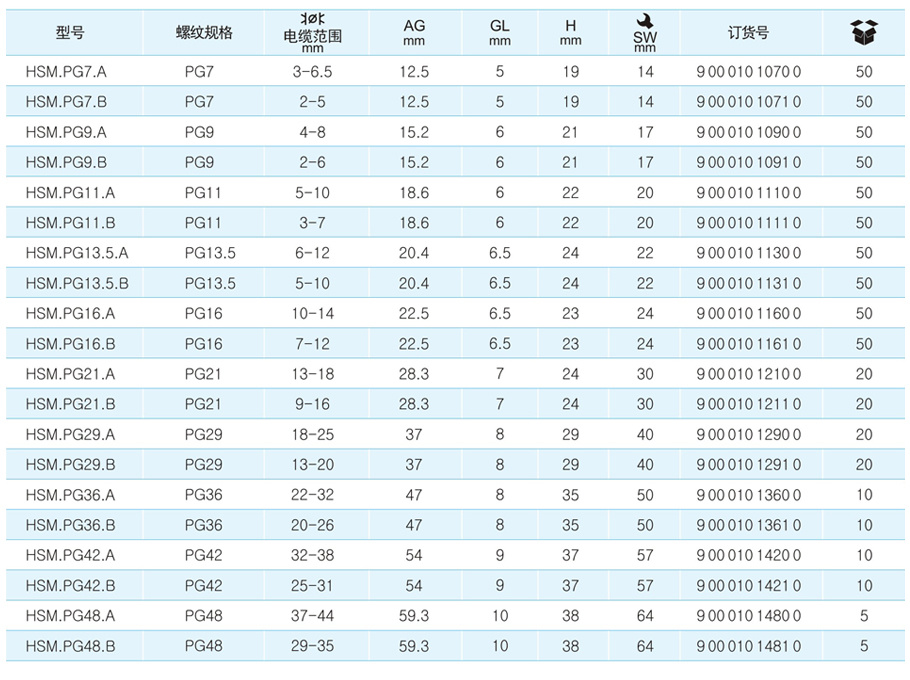
Task: Click cable range 13-18 cell
Action: coord(312,374)
